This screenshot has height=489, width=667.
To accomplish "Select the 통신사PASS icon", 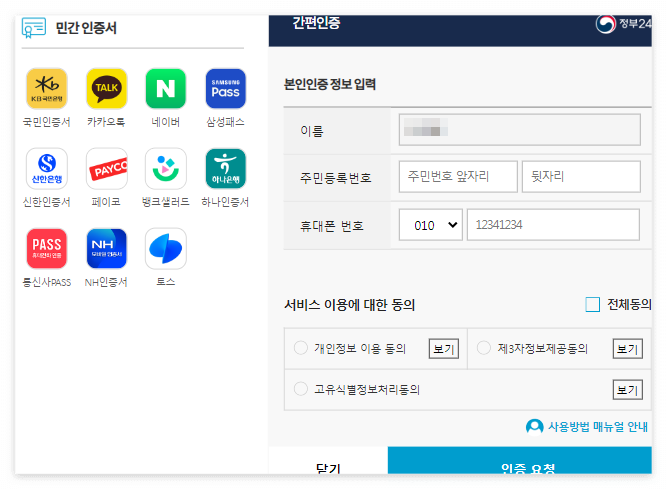I will [47, 249].
